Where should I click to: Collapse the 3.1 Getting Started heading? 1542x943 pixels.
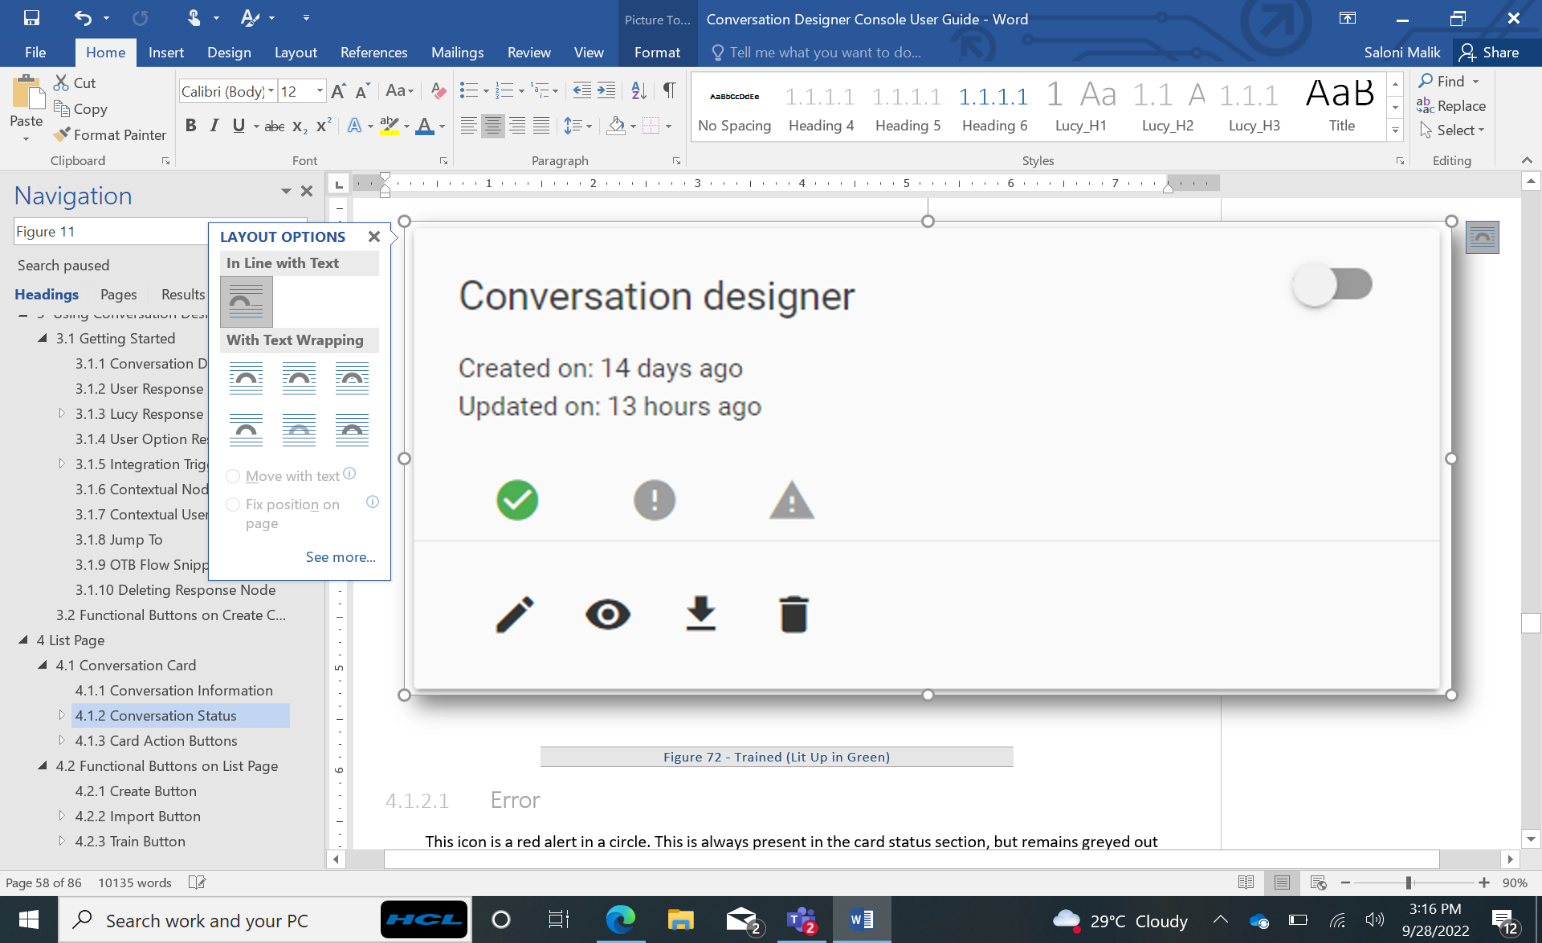[x=42, y=338]
